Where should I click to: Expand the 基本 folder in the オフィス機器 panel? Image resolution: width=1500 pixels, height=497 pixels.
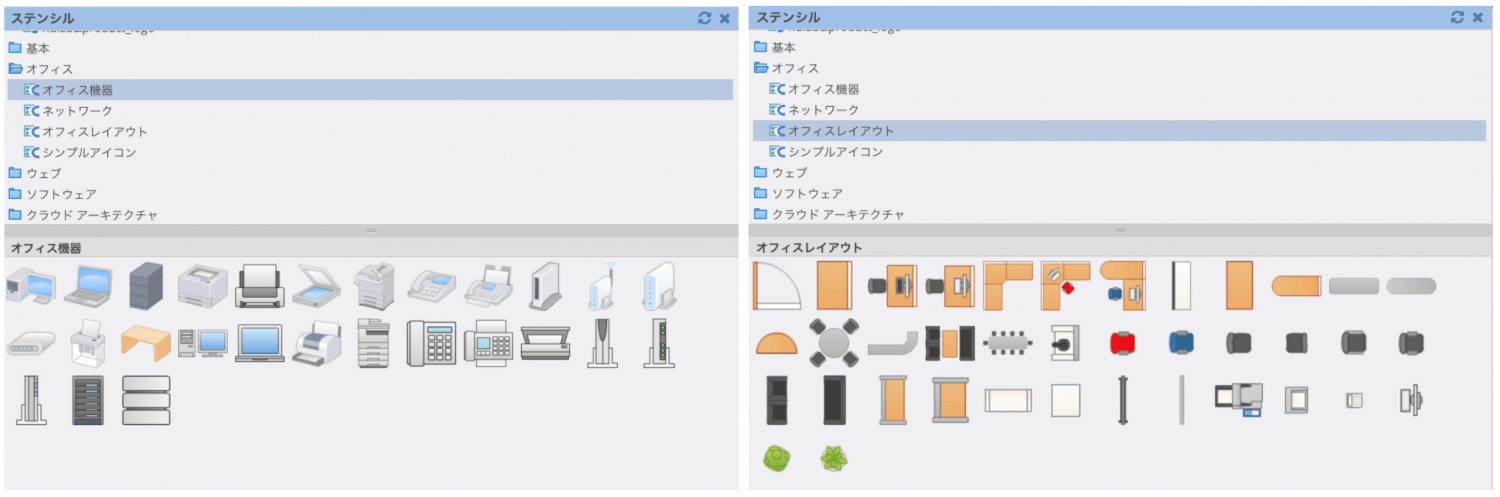pyautogui.click(x=37, y=48)
